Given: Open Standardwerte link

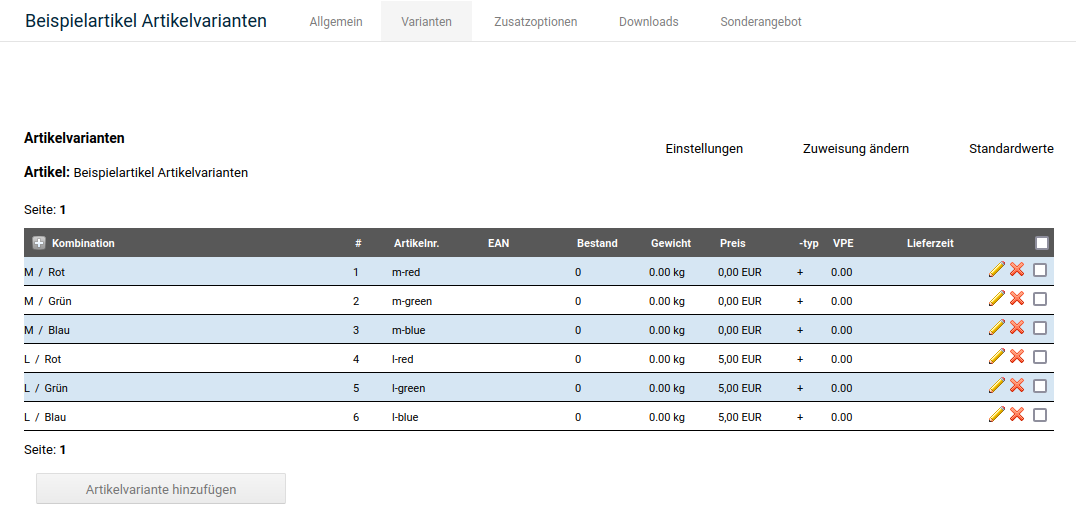Looking at the screenshot, I should (1011, 149).
